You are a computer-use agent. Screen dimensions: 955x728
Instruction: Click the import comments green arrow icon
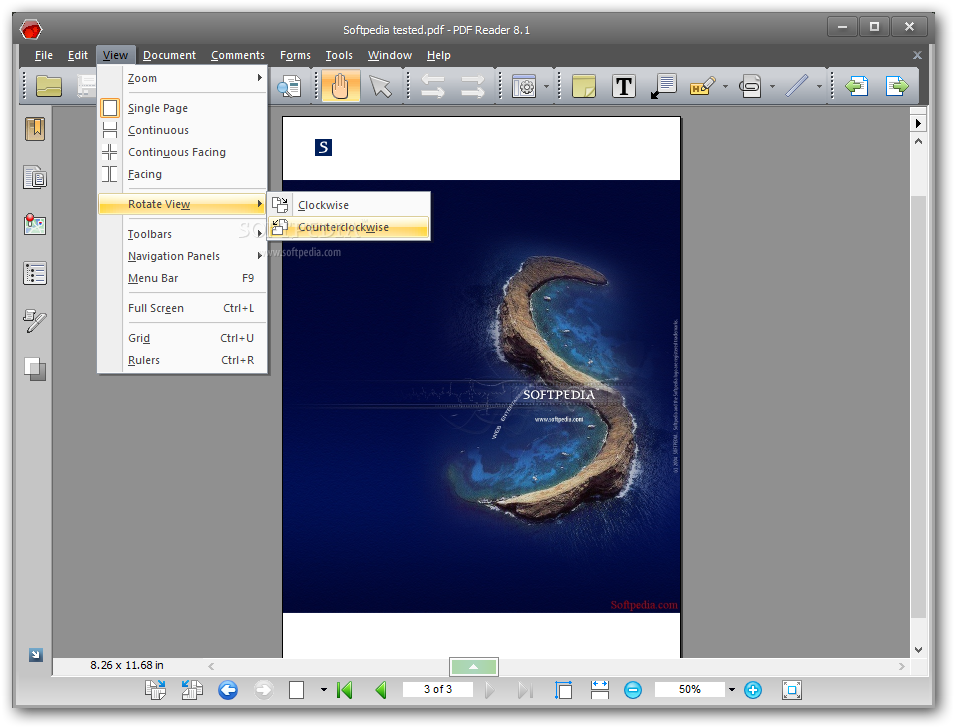[x=856, y=86]
